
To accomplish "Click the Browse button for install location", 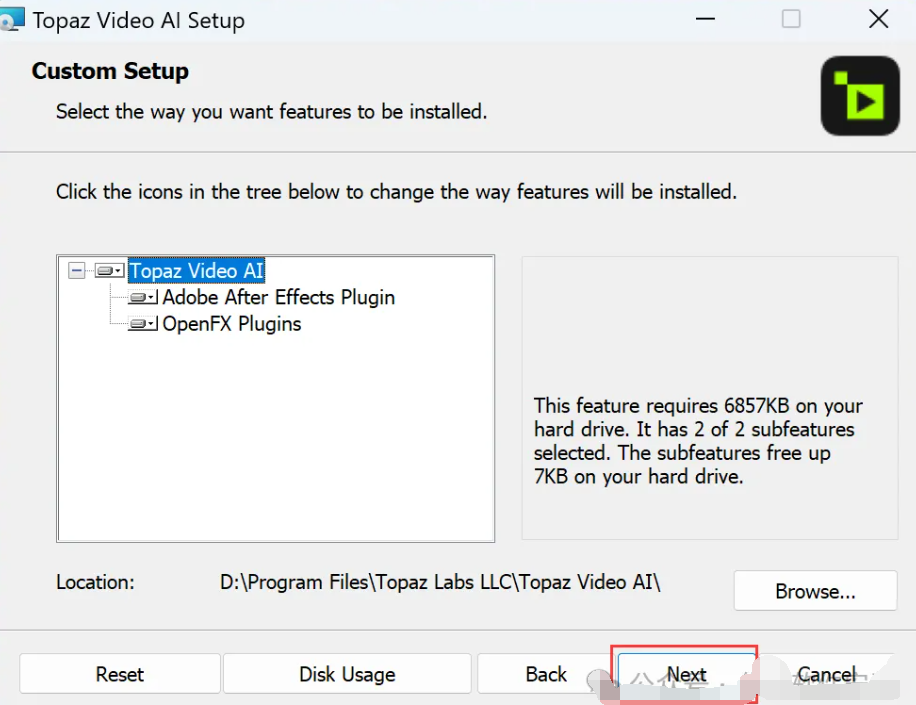I will point(815,591).
